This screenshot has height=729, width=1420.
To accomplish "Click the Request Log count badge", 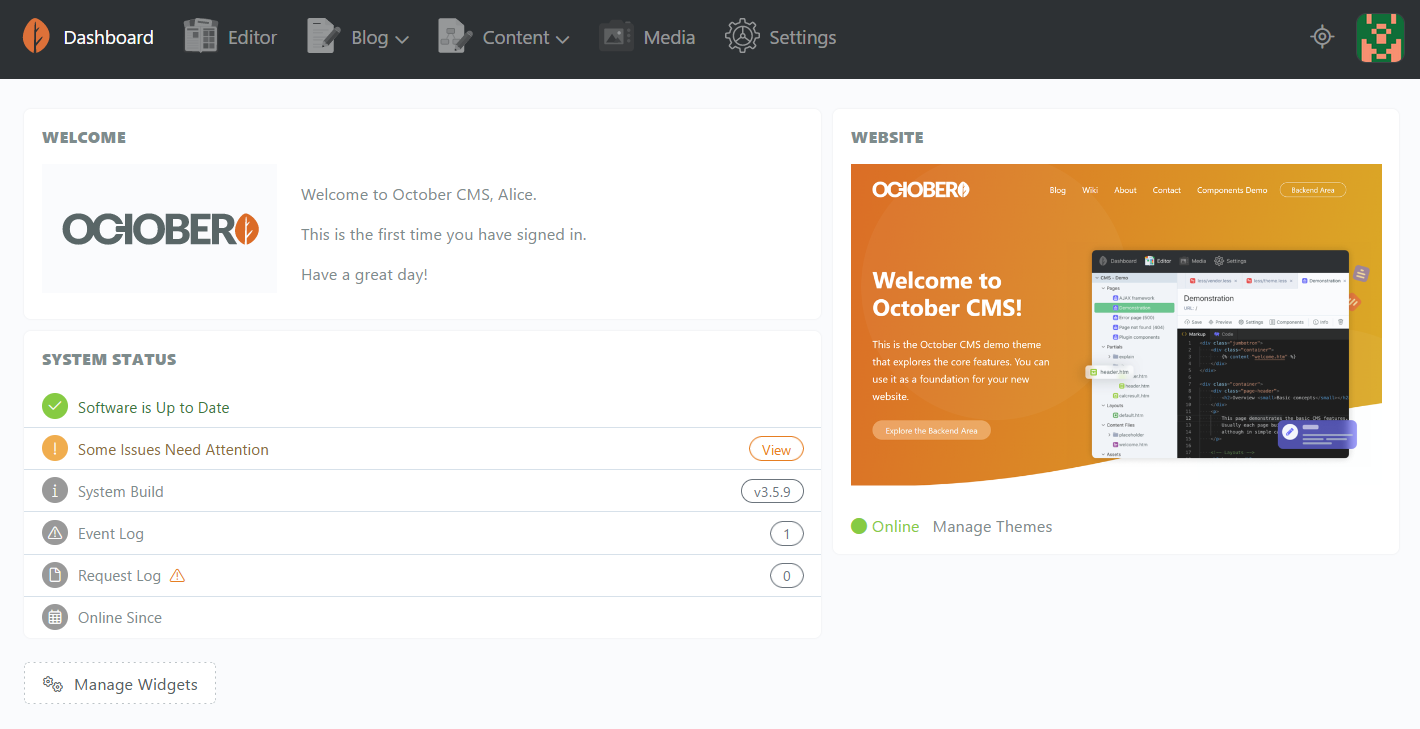I will tap(787, 576).
